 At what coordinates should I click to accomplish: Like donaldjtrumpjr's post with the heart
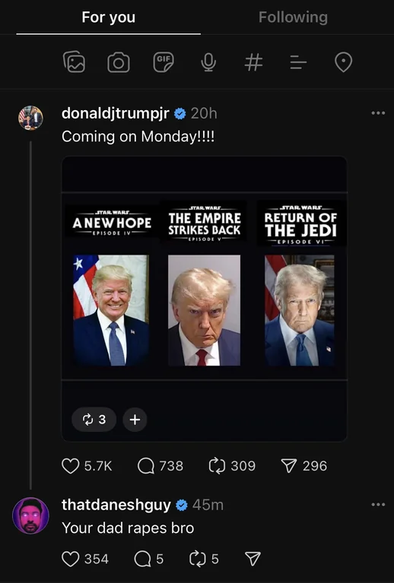tap(70, 466)
